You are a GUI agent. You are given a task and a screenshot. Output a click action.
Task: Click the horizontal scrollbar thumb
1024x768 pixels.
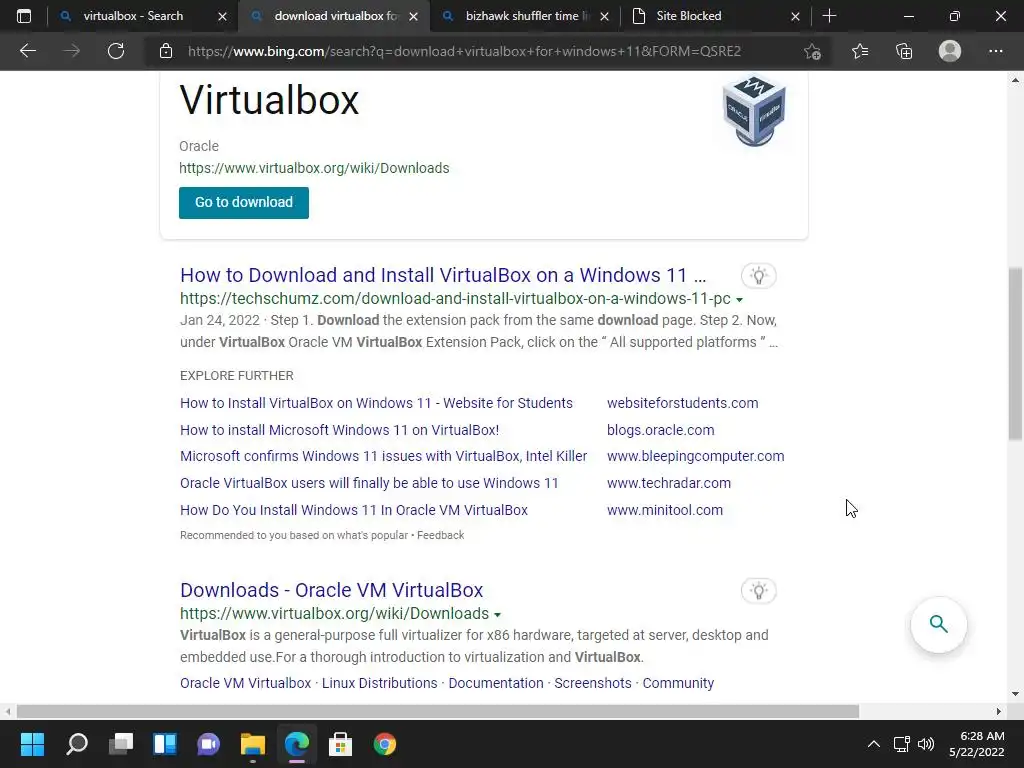(438, 711)
